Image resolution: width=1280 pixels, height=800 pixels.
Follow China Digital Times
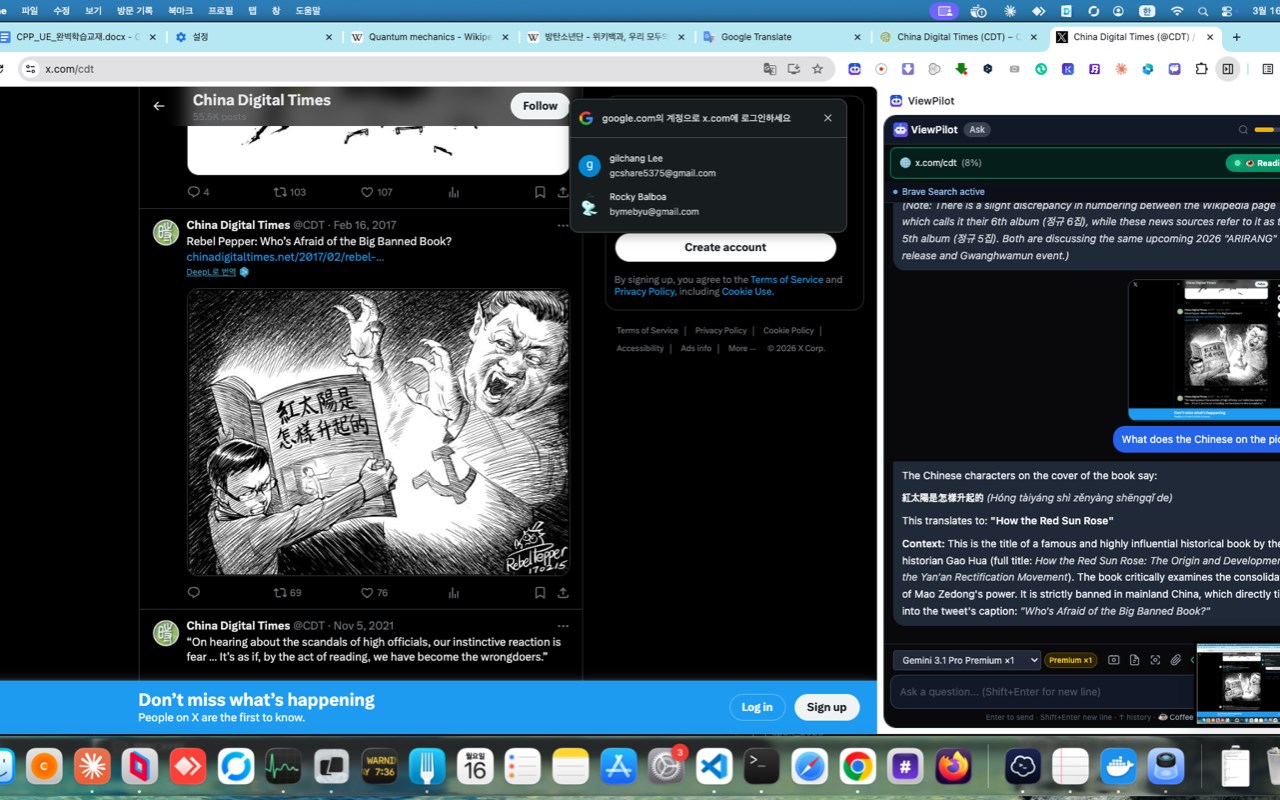click(540, 106)
